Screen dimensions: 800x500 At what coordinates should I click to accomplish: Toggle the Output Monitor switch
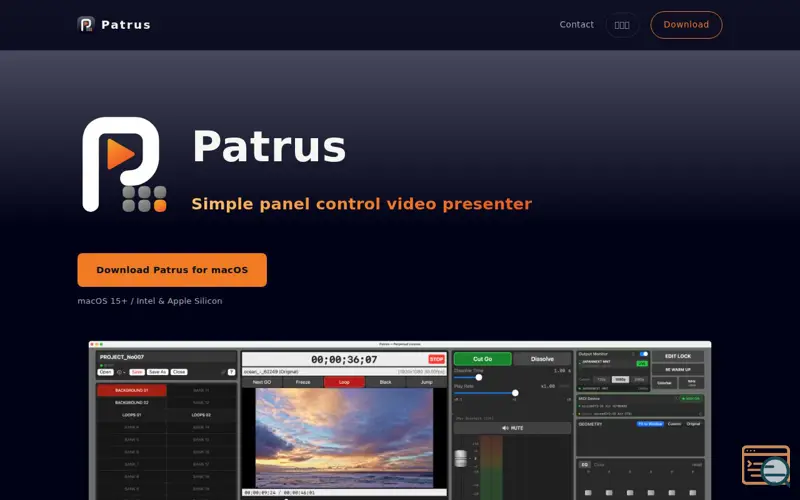[644, 354]
